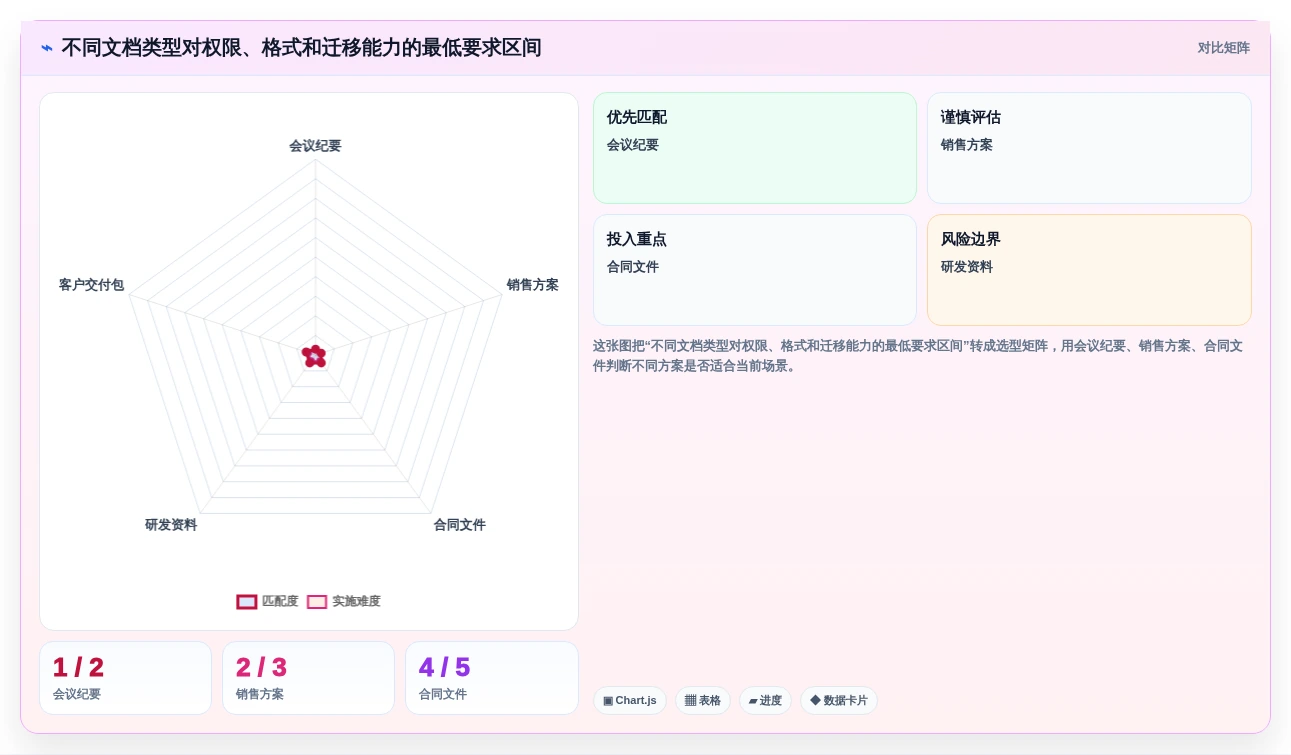Open the 风险边界 card
The image size is (1291, 755).
1089,270
